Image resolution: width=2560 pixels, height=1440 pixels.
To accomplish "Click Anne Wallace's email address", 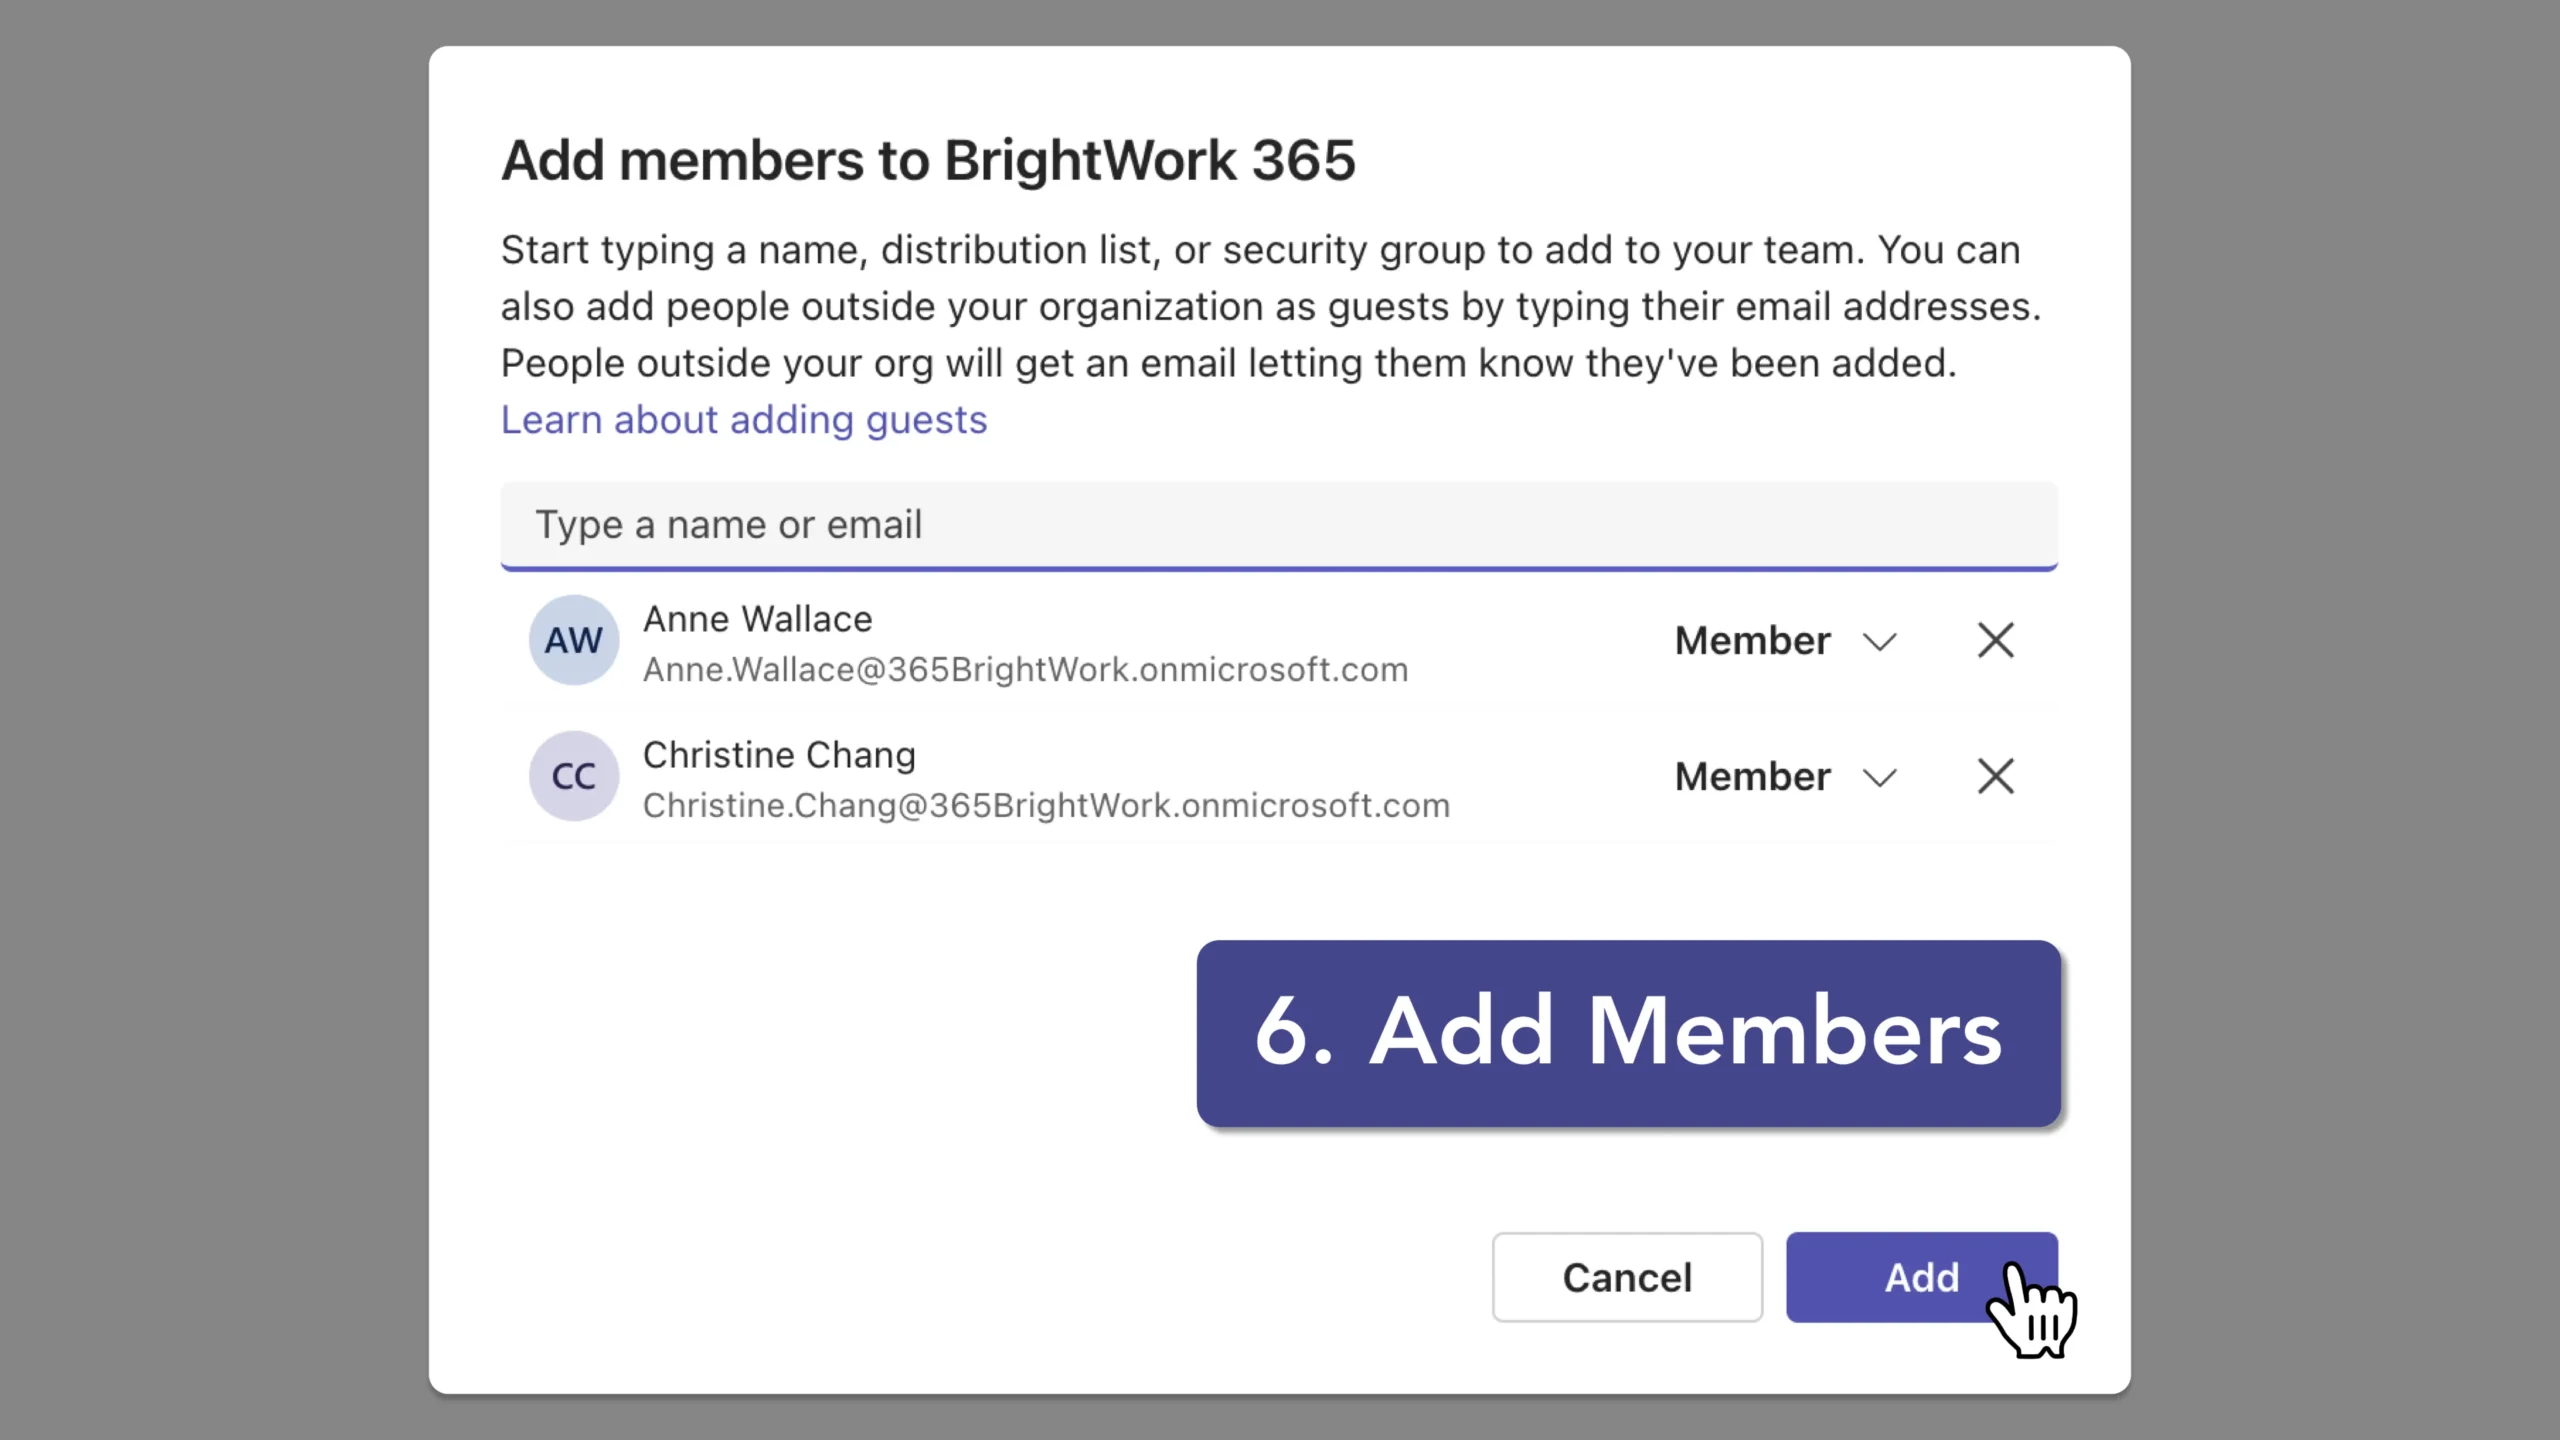I will tap(1025, 669).
